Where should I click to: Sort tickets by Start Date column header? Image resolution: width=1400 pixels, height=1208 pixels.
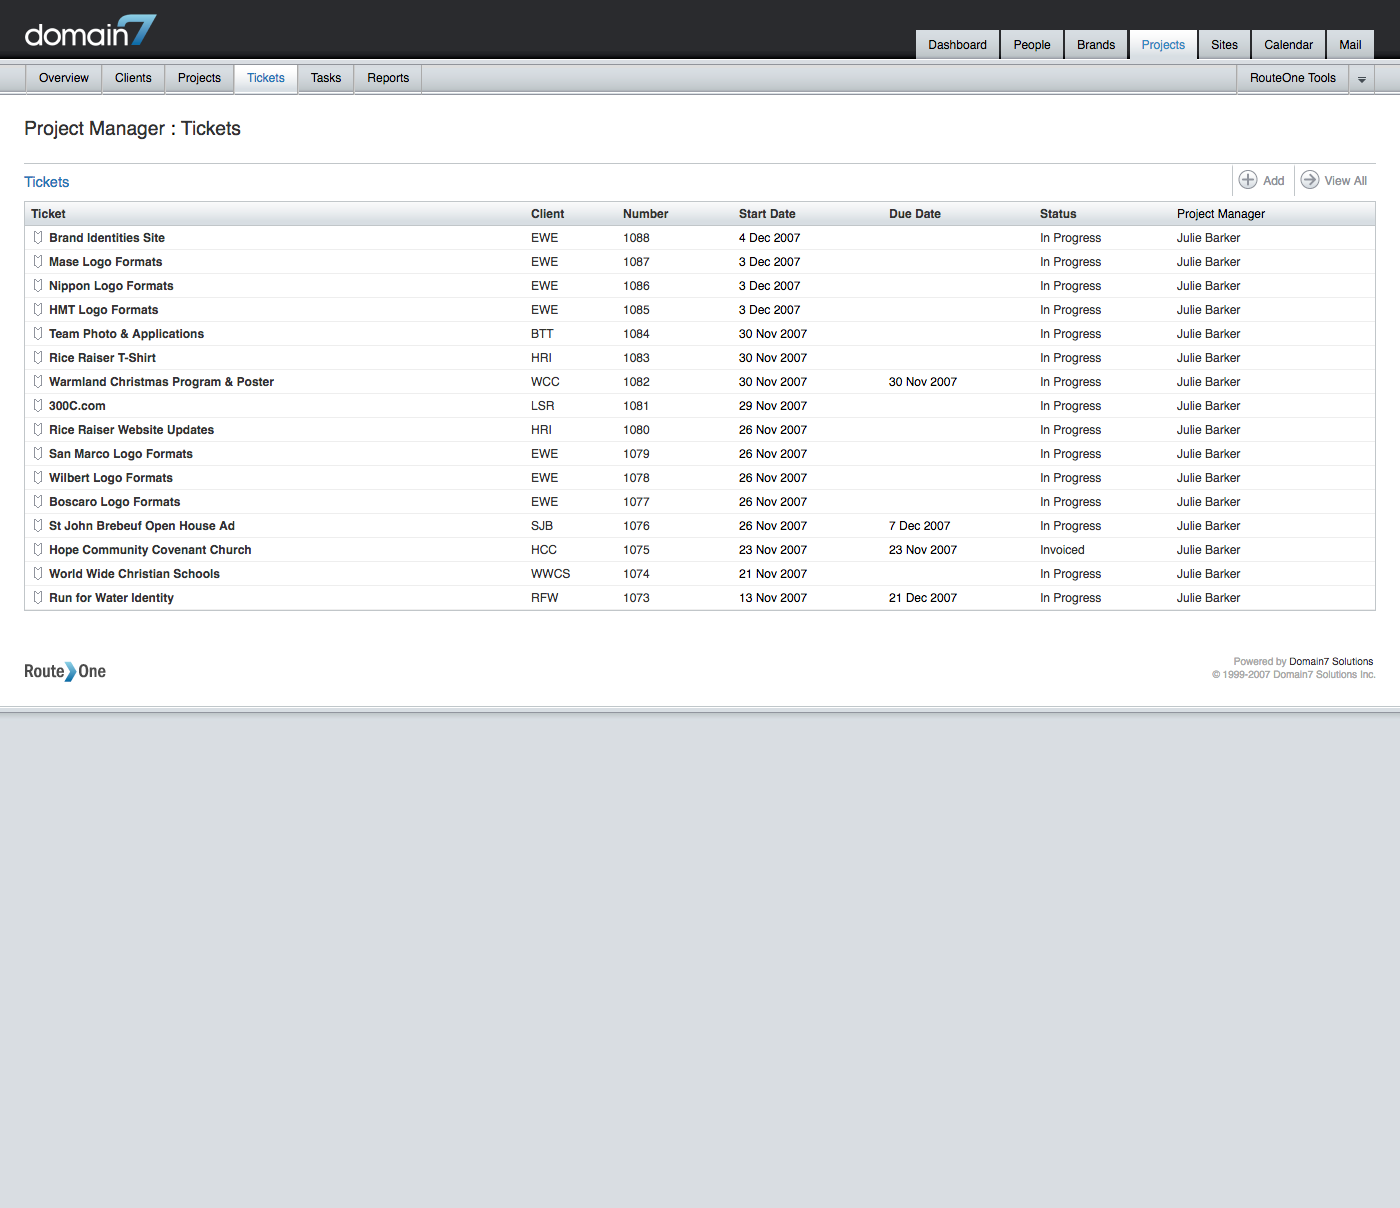click(767, 214)
